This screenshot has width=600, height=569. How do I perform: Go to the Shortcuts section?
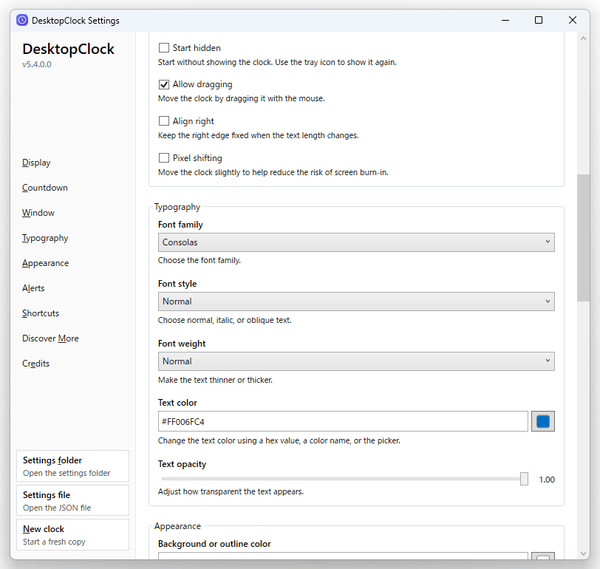41,313
